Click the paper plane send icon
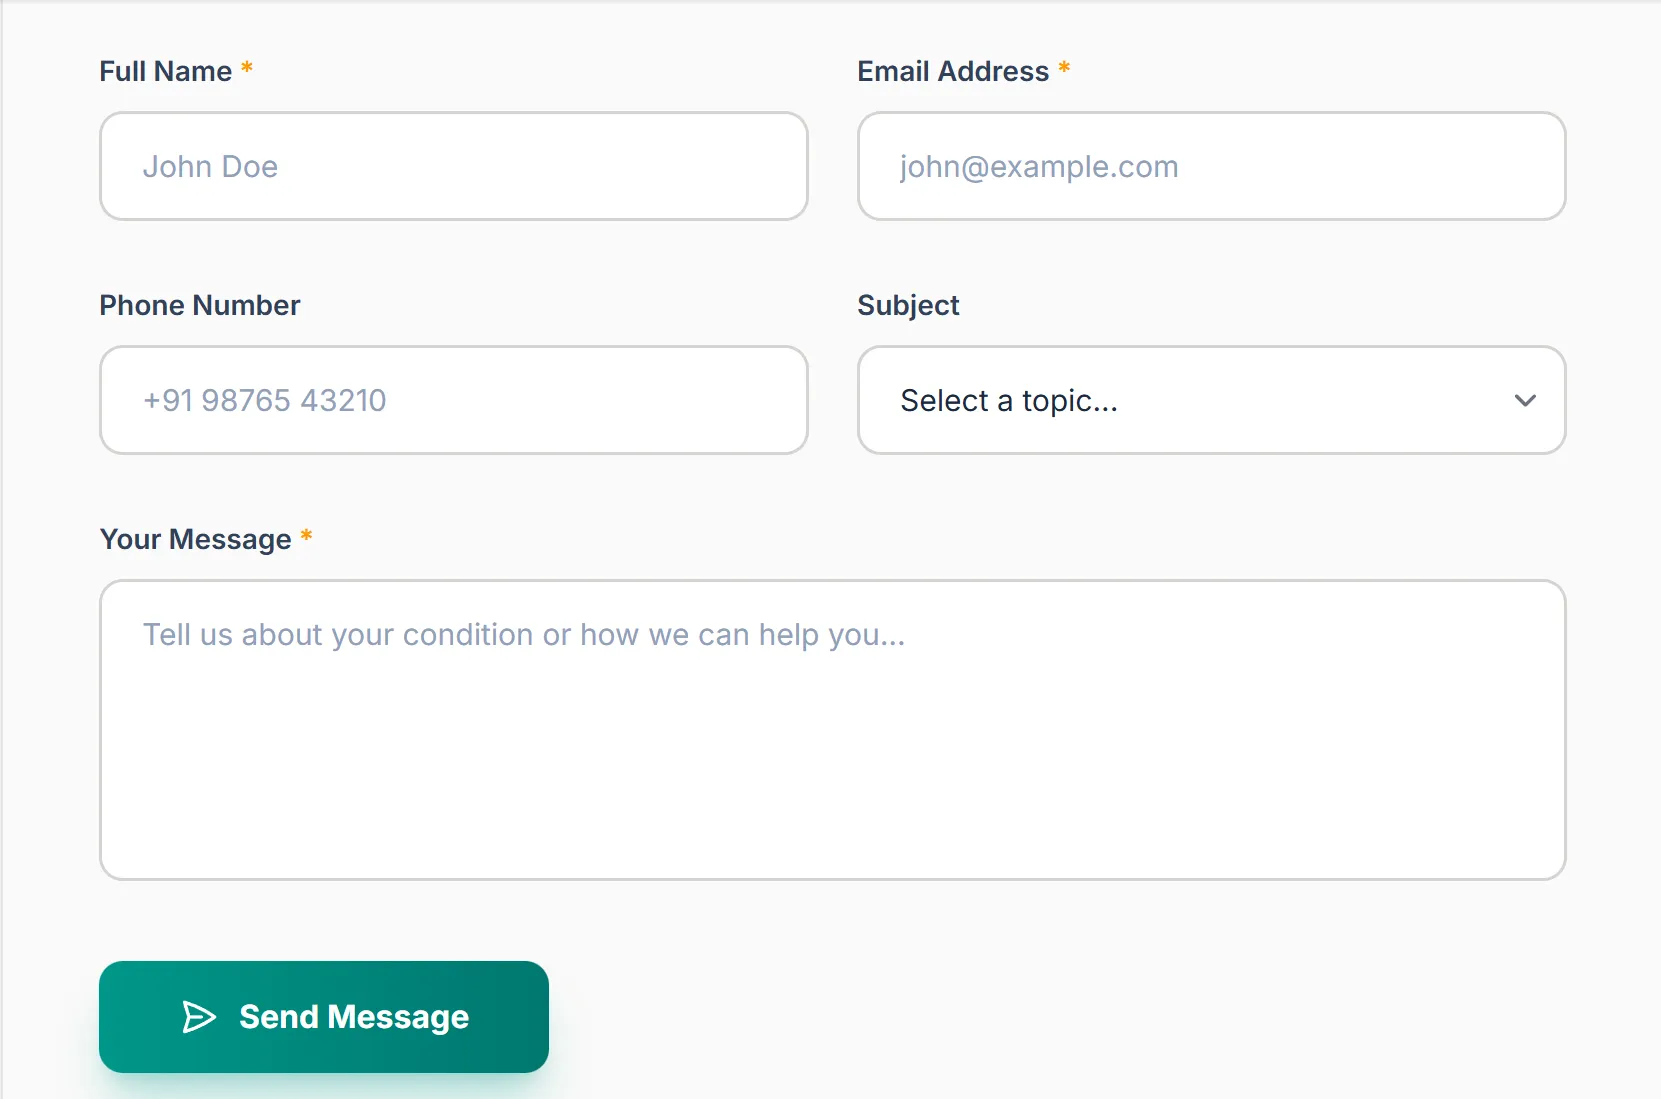1661x1099 pixels. (x=199, y=1017)
